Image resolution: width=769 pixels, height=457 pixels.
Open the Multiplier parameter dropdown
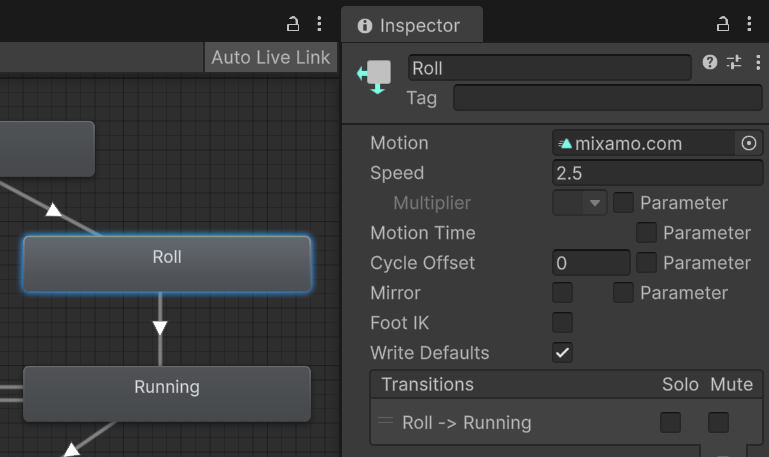click(x=580, y=203)
